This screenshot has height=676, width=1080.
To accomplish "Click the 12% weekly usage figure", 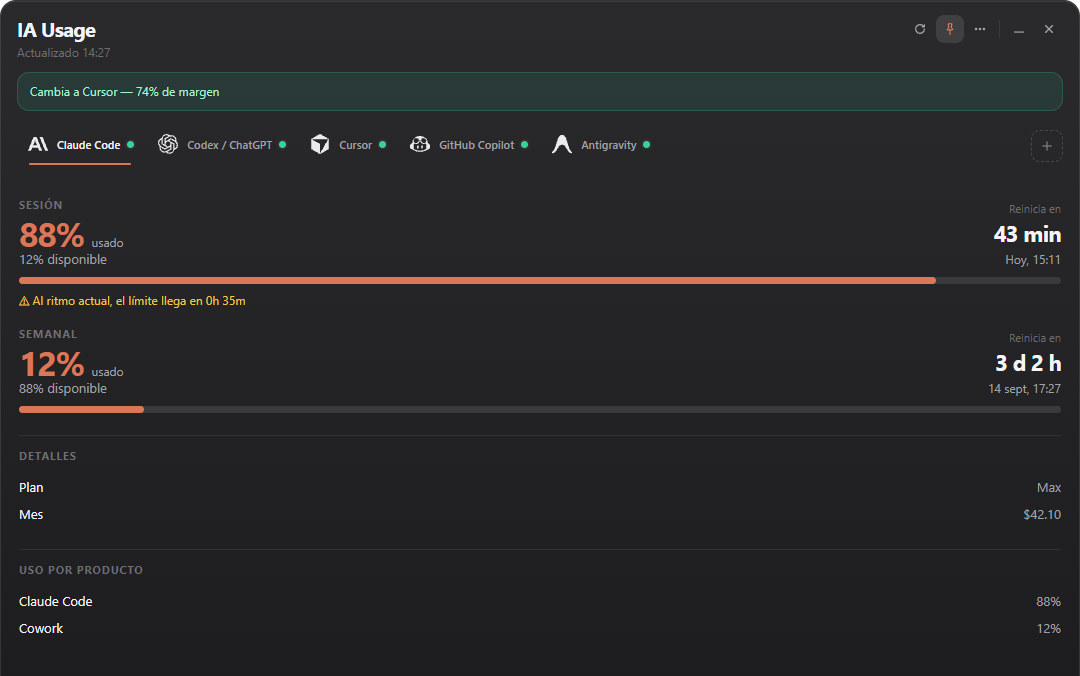I will pos(52,364).
